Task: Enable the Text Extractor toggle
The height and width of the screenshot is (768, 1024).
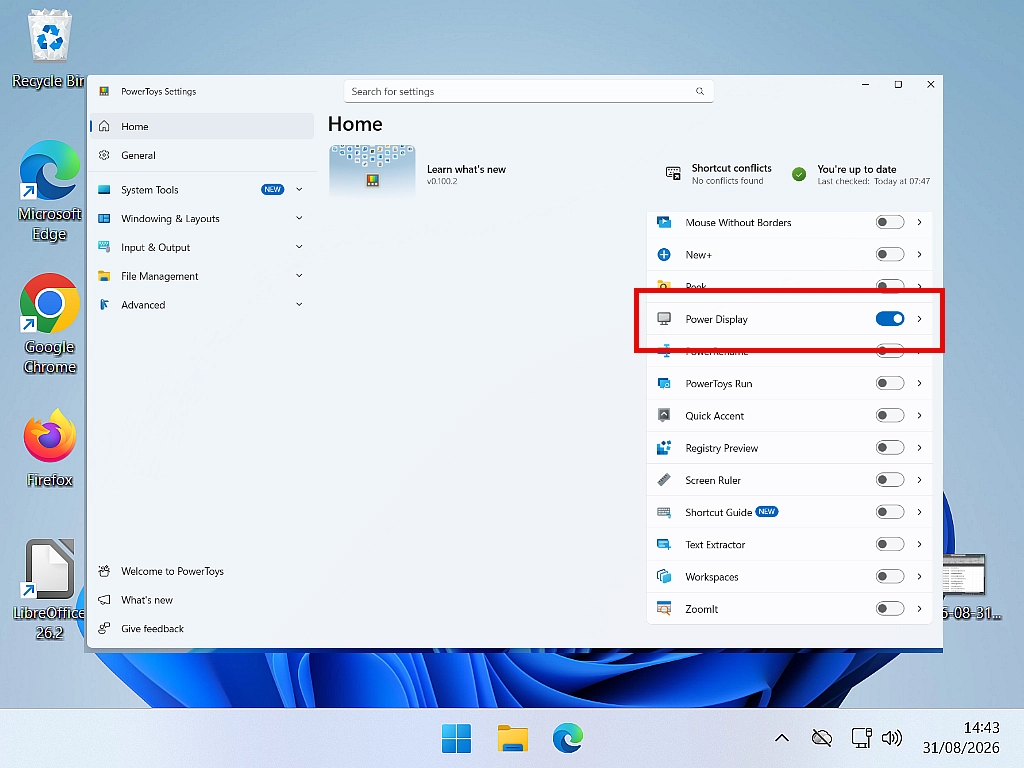Action: tap(889, 544)
